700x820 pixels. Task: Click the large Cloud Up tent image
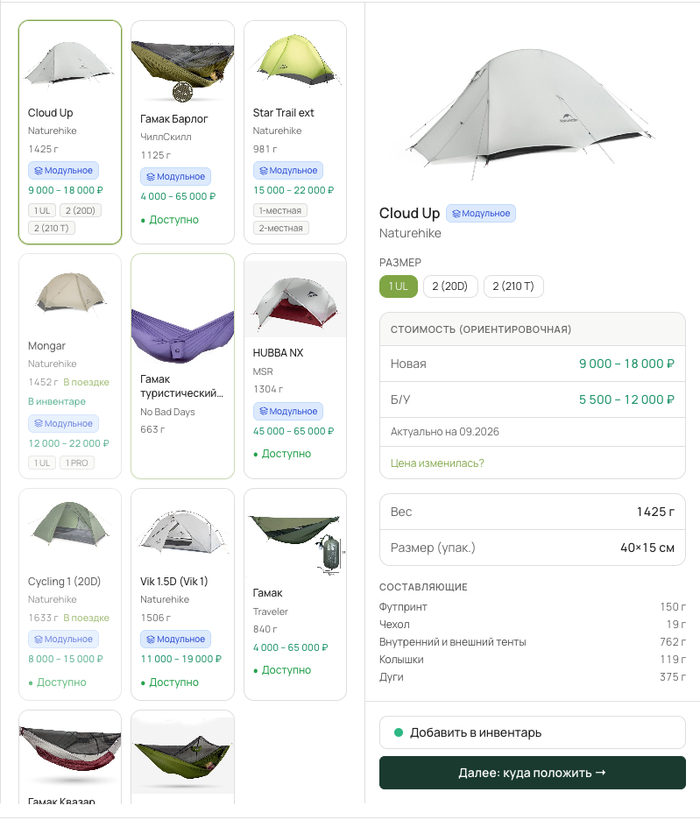tap(530, 112)
